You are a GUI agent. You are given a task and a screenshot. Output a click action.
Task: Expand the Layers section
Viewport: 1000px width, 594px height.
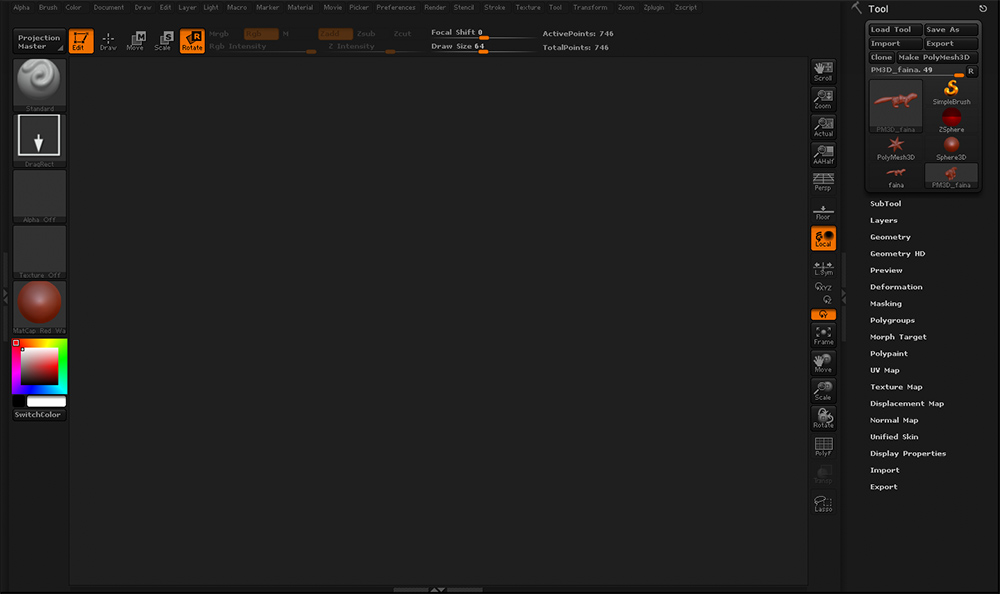(x=884, y=220)
